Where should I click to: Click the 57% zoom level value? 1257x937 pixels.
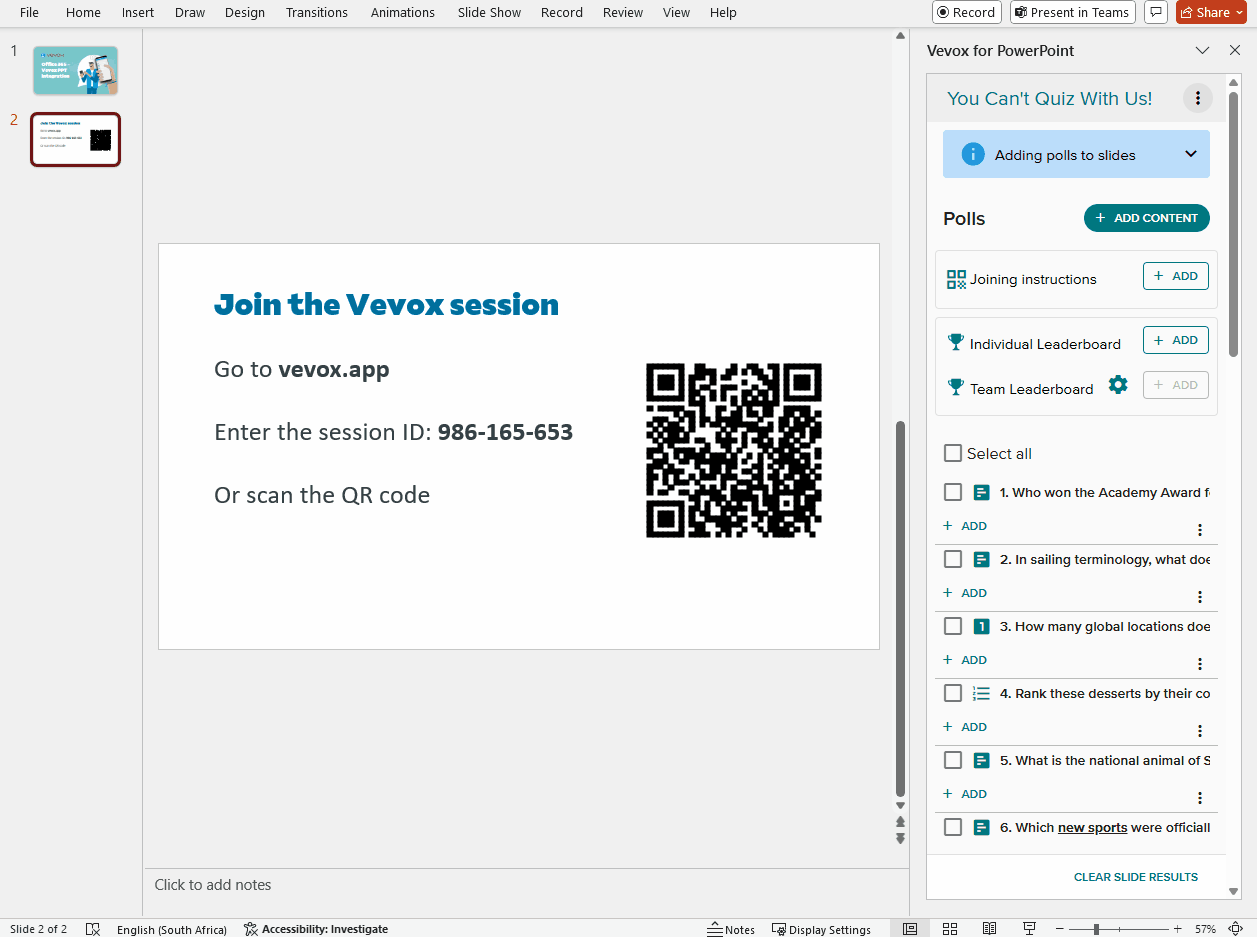[x=1205, y=929]
